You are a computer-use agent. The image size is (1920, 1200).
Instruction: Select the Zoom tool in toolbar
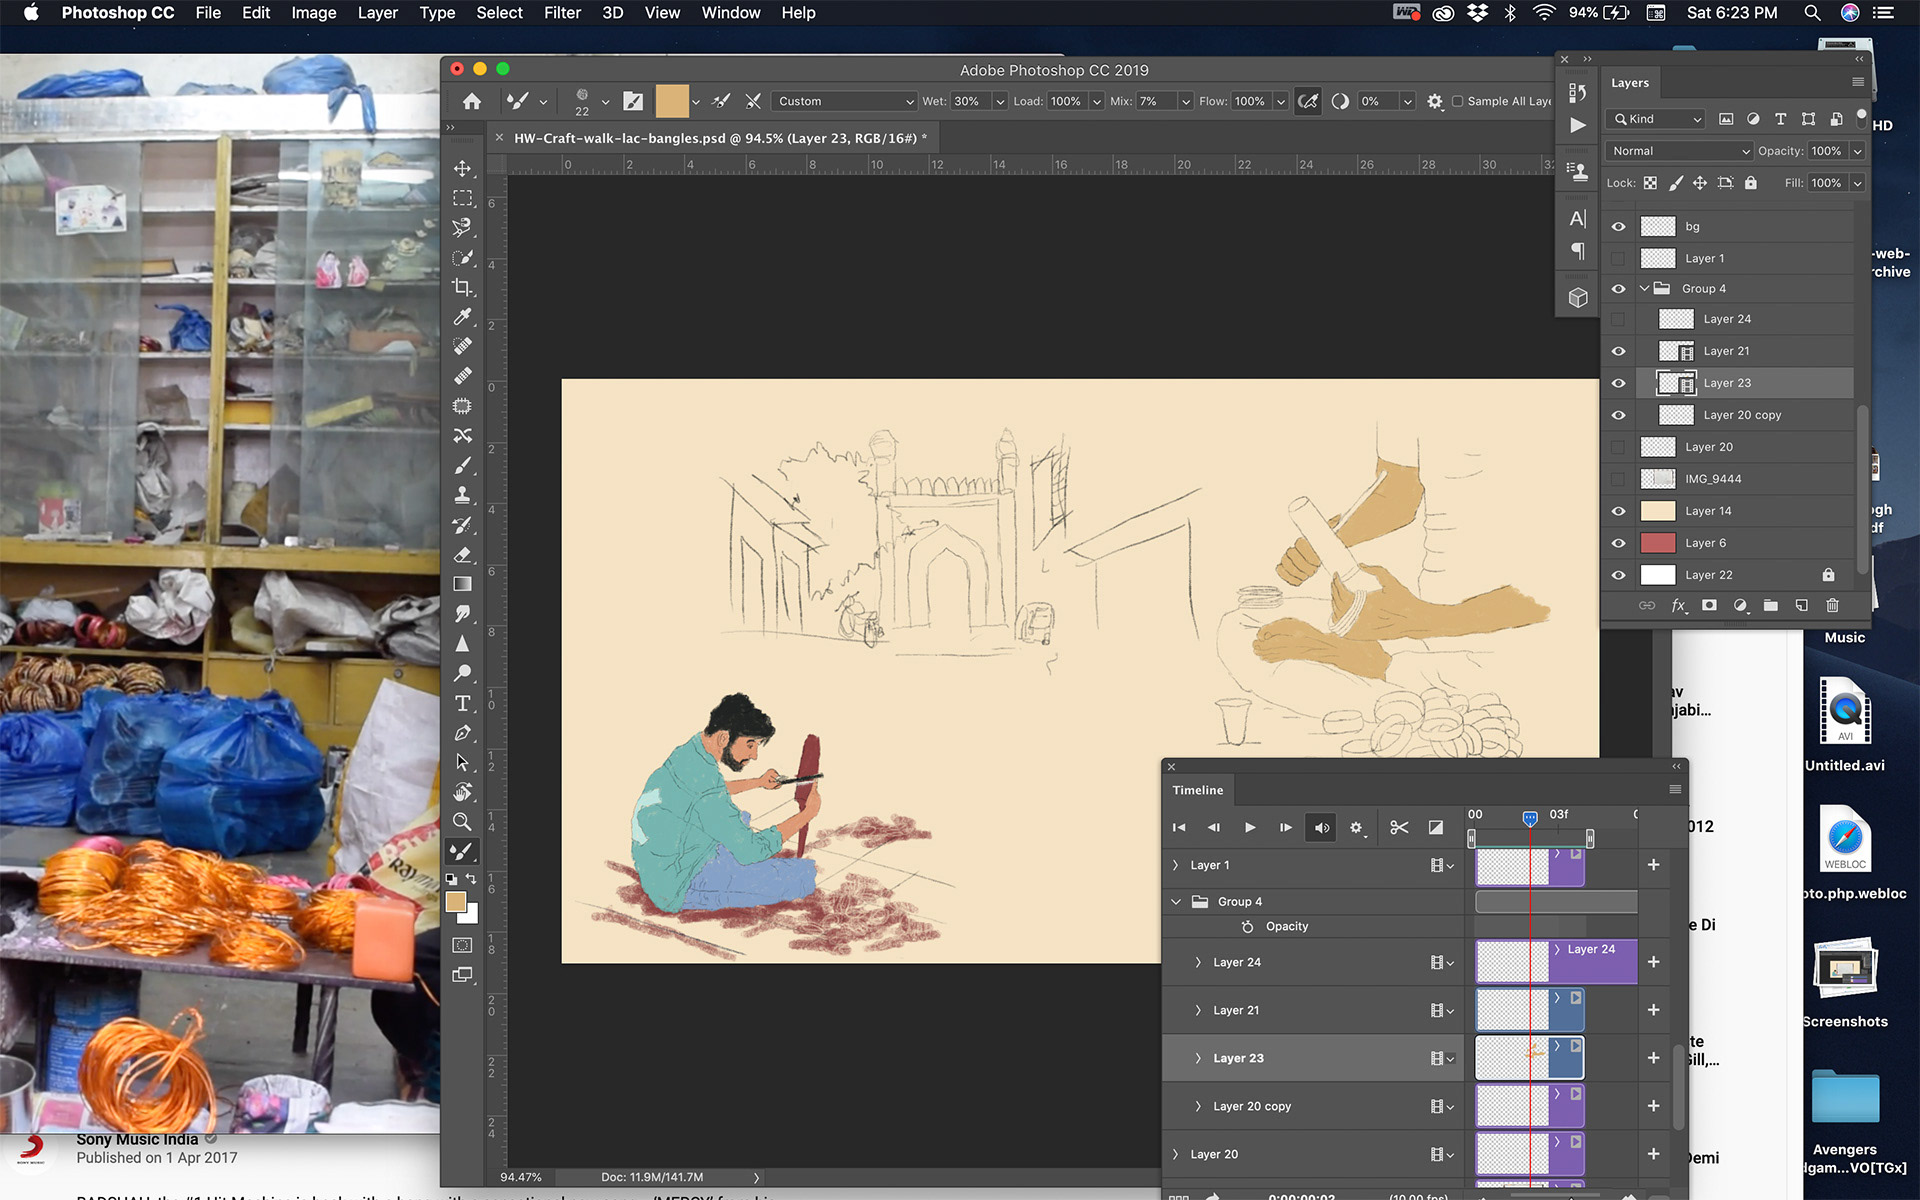462,821
